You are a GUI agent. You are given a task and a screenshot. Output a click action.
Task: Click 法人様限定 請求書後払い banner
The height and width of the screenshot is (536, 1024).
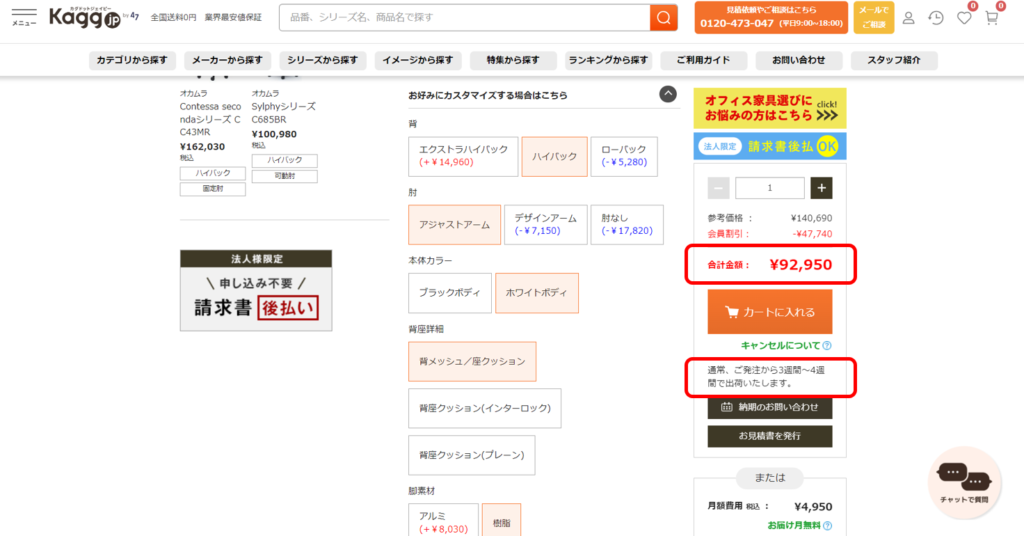[256, 291]
